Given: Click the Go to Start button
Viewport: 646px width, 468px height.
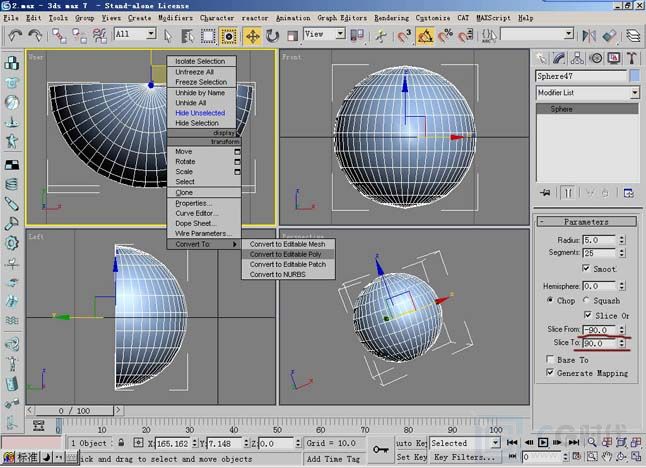Looking at the screenshot, I should pos(512,442).
